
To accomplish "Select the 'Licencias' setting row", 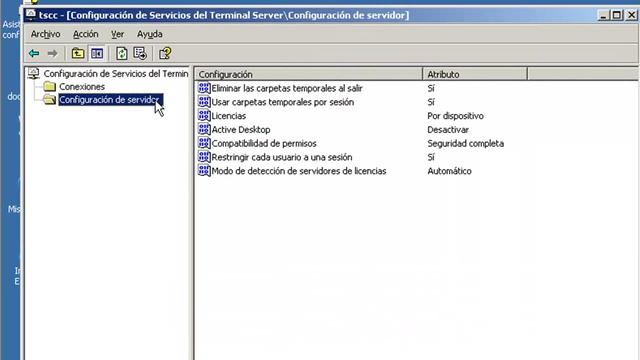I will [229, 116].
